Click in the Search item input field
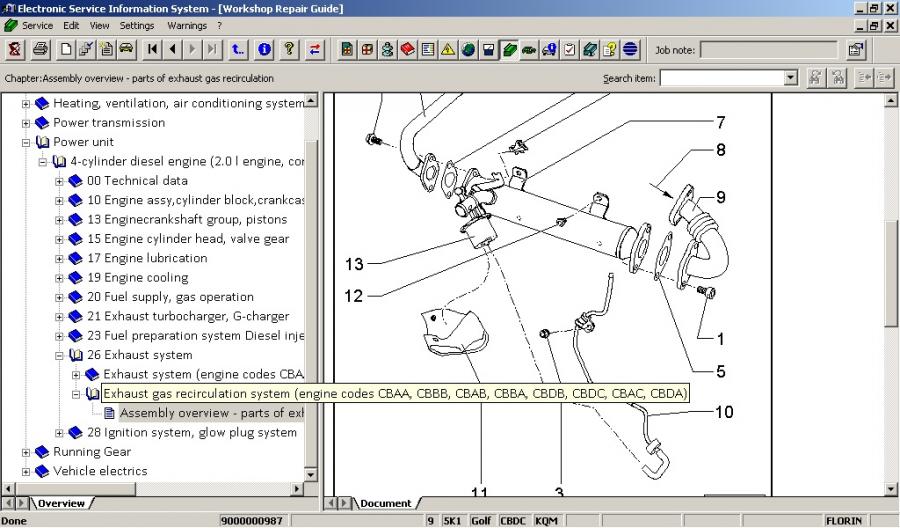 coord(720,78)
